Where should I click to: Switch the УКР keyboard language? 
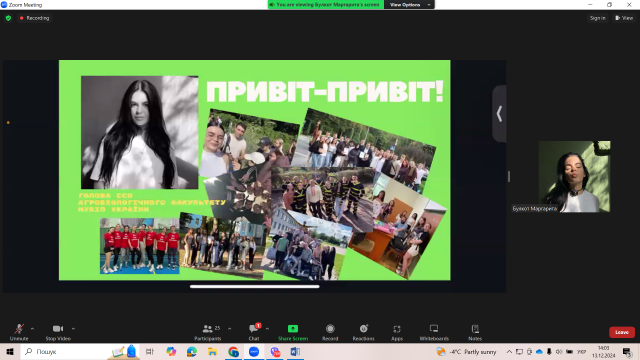coord(581,351)
